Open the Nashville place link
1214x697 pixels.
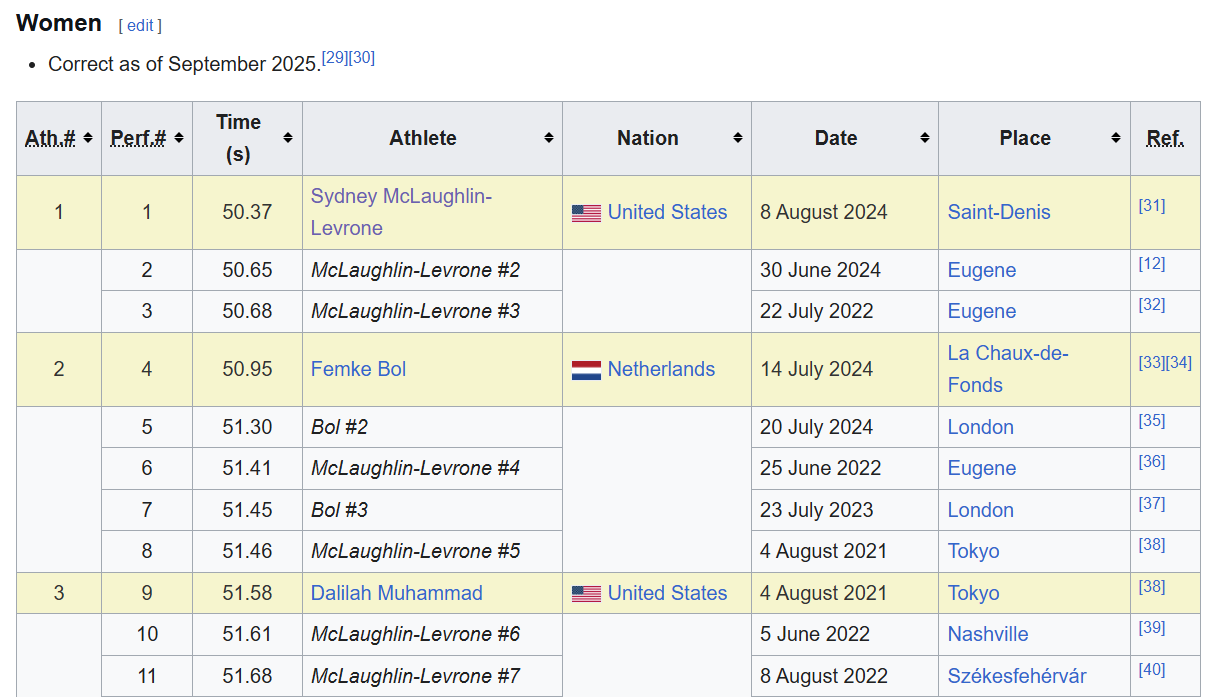[x=987, y=634]
